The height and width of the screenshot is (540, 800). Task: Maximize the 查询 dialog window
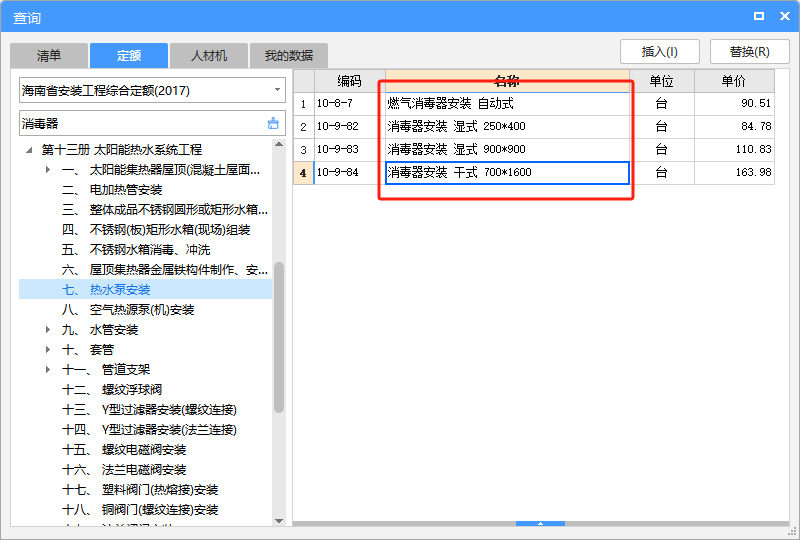[x=759, y=16]
